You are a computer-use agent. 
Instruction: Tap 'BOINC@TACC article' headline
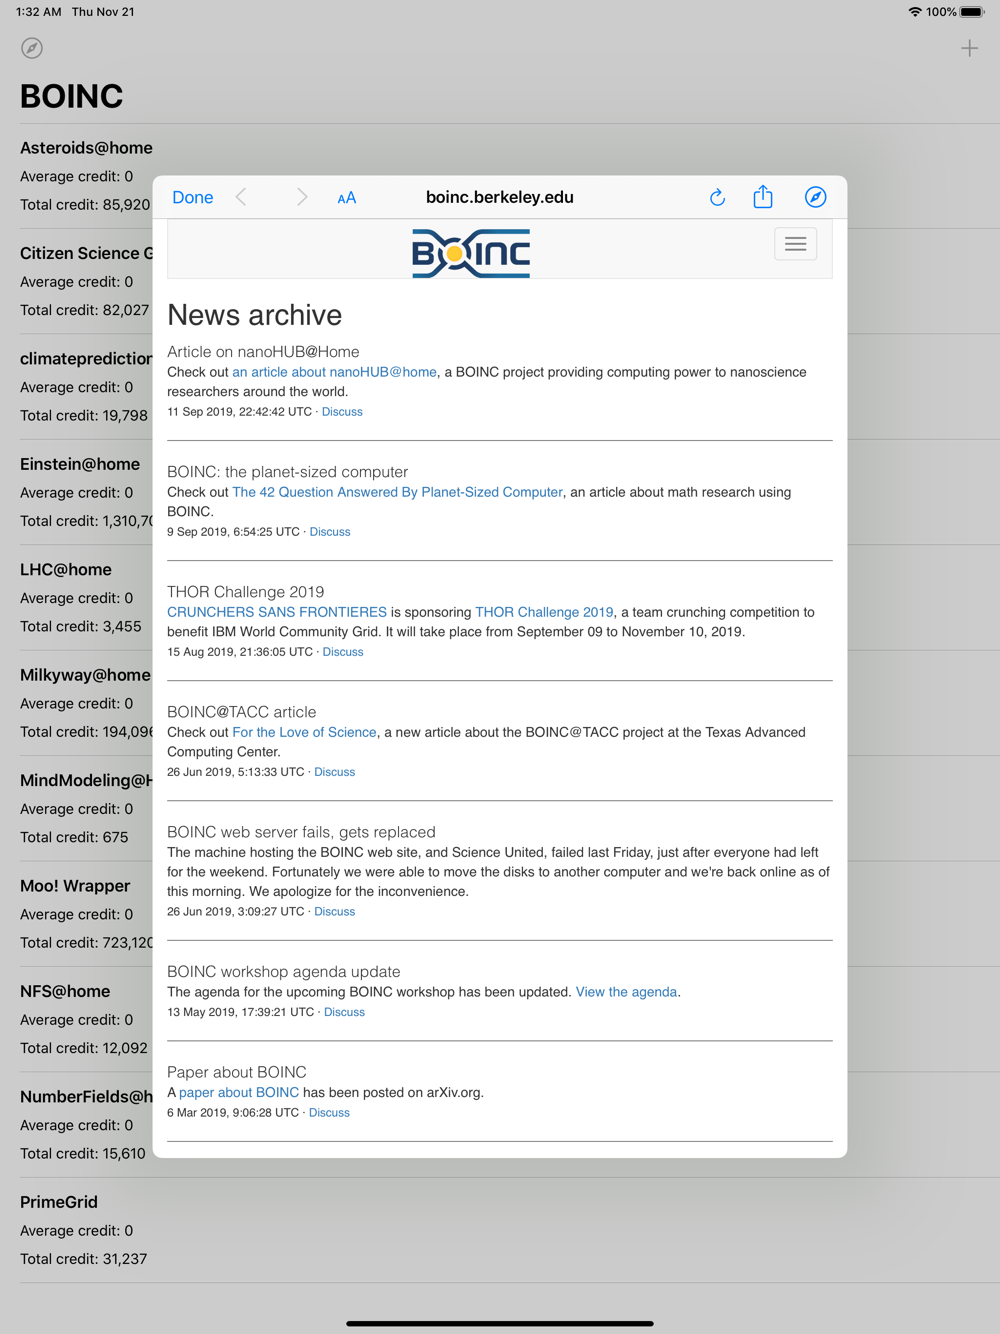242,712
